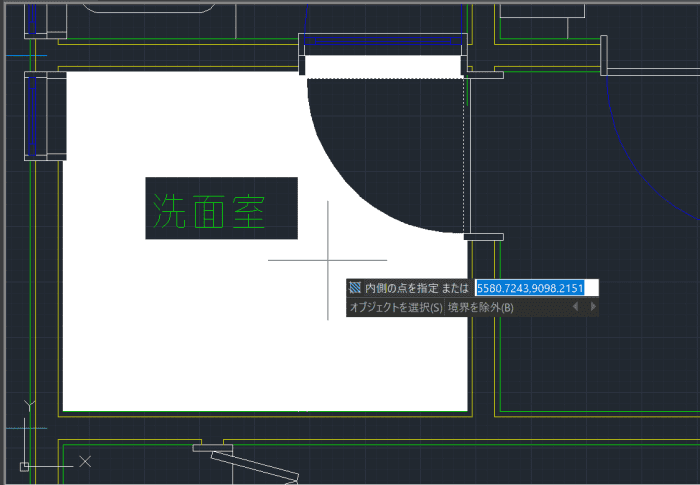This screenshot has height=485, width=700.
Task: Select the 洗面室 room text label
Action: coord(209,211)
